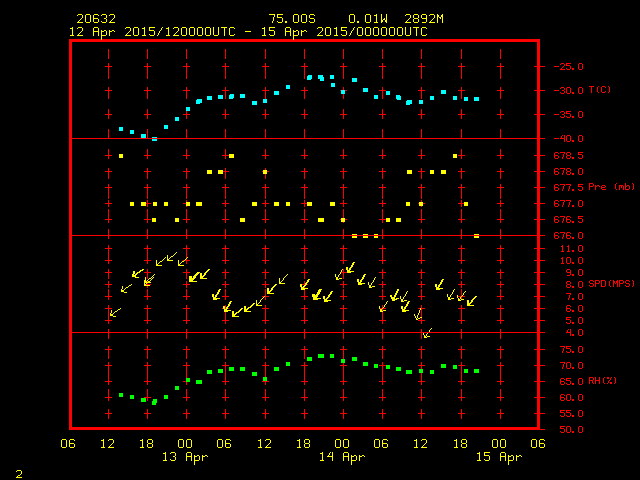This screenshot has width=640, height=480.
Task: Select the 9.0 wind speed tick
Action: 575,273
